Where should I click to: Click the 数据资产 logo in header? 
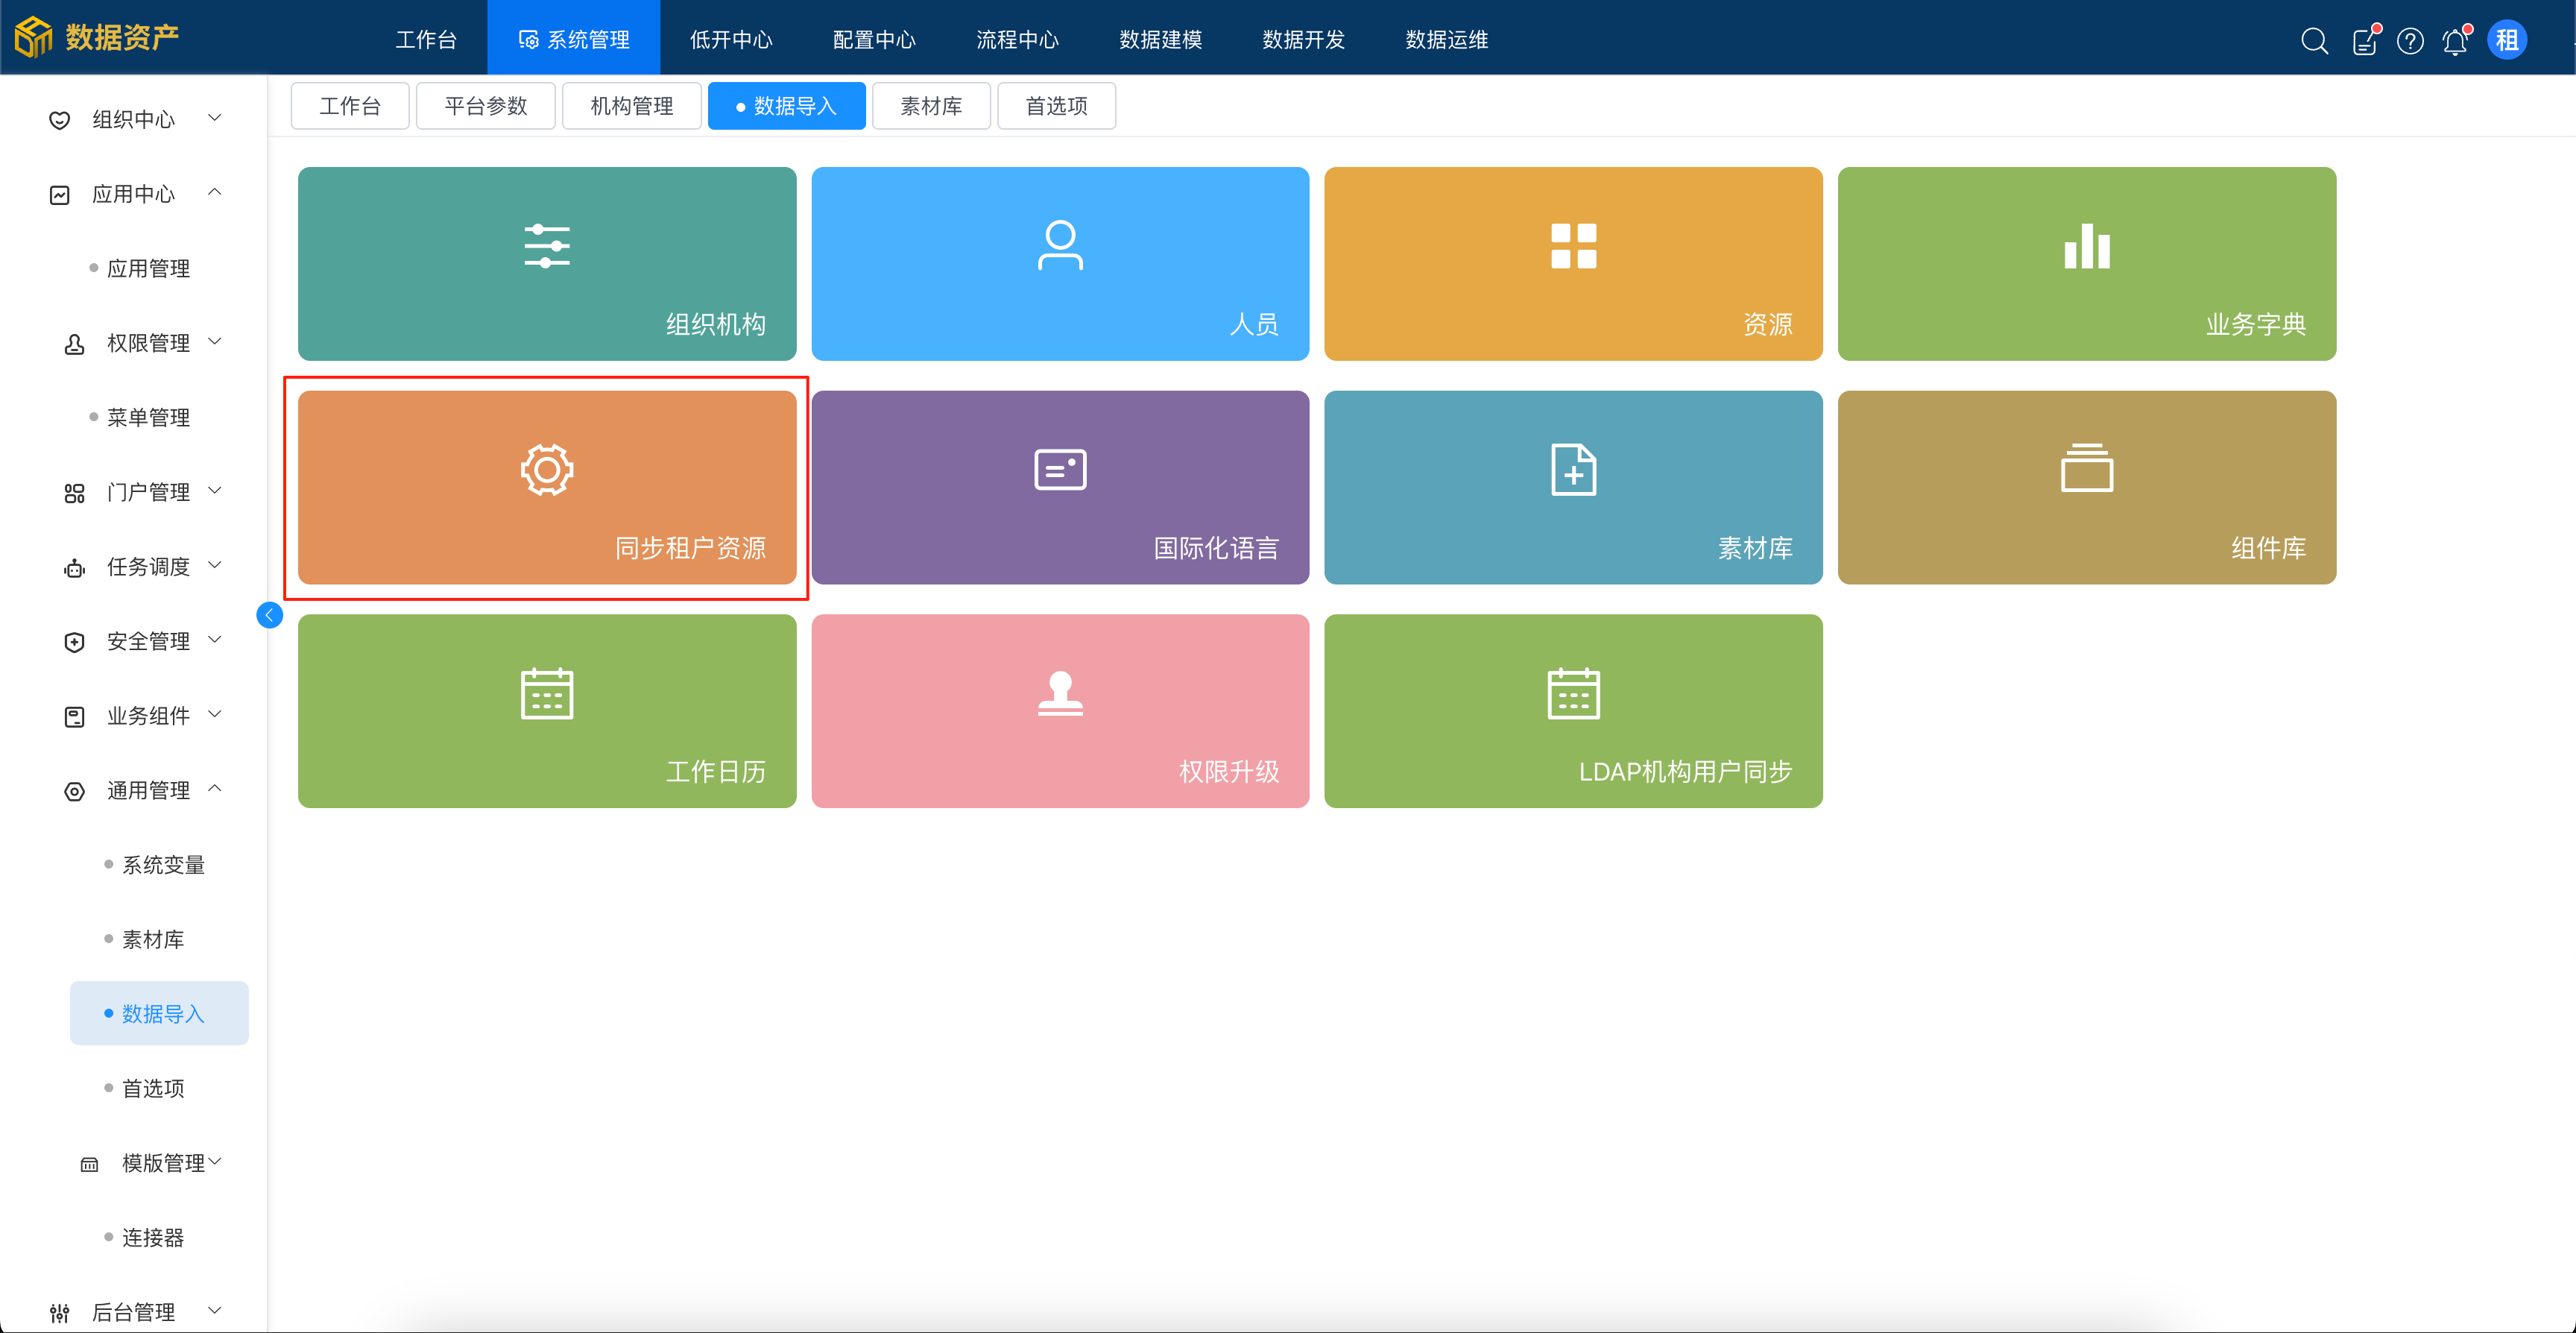coord(96,37)
